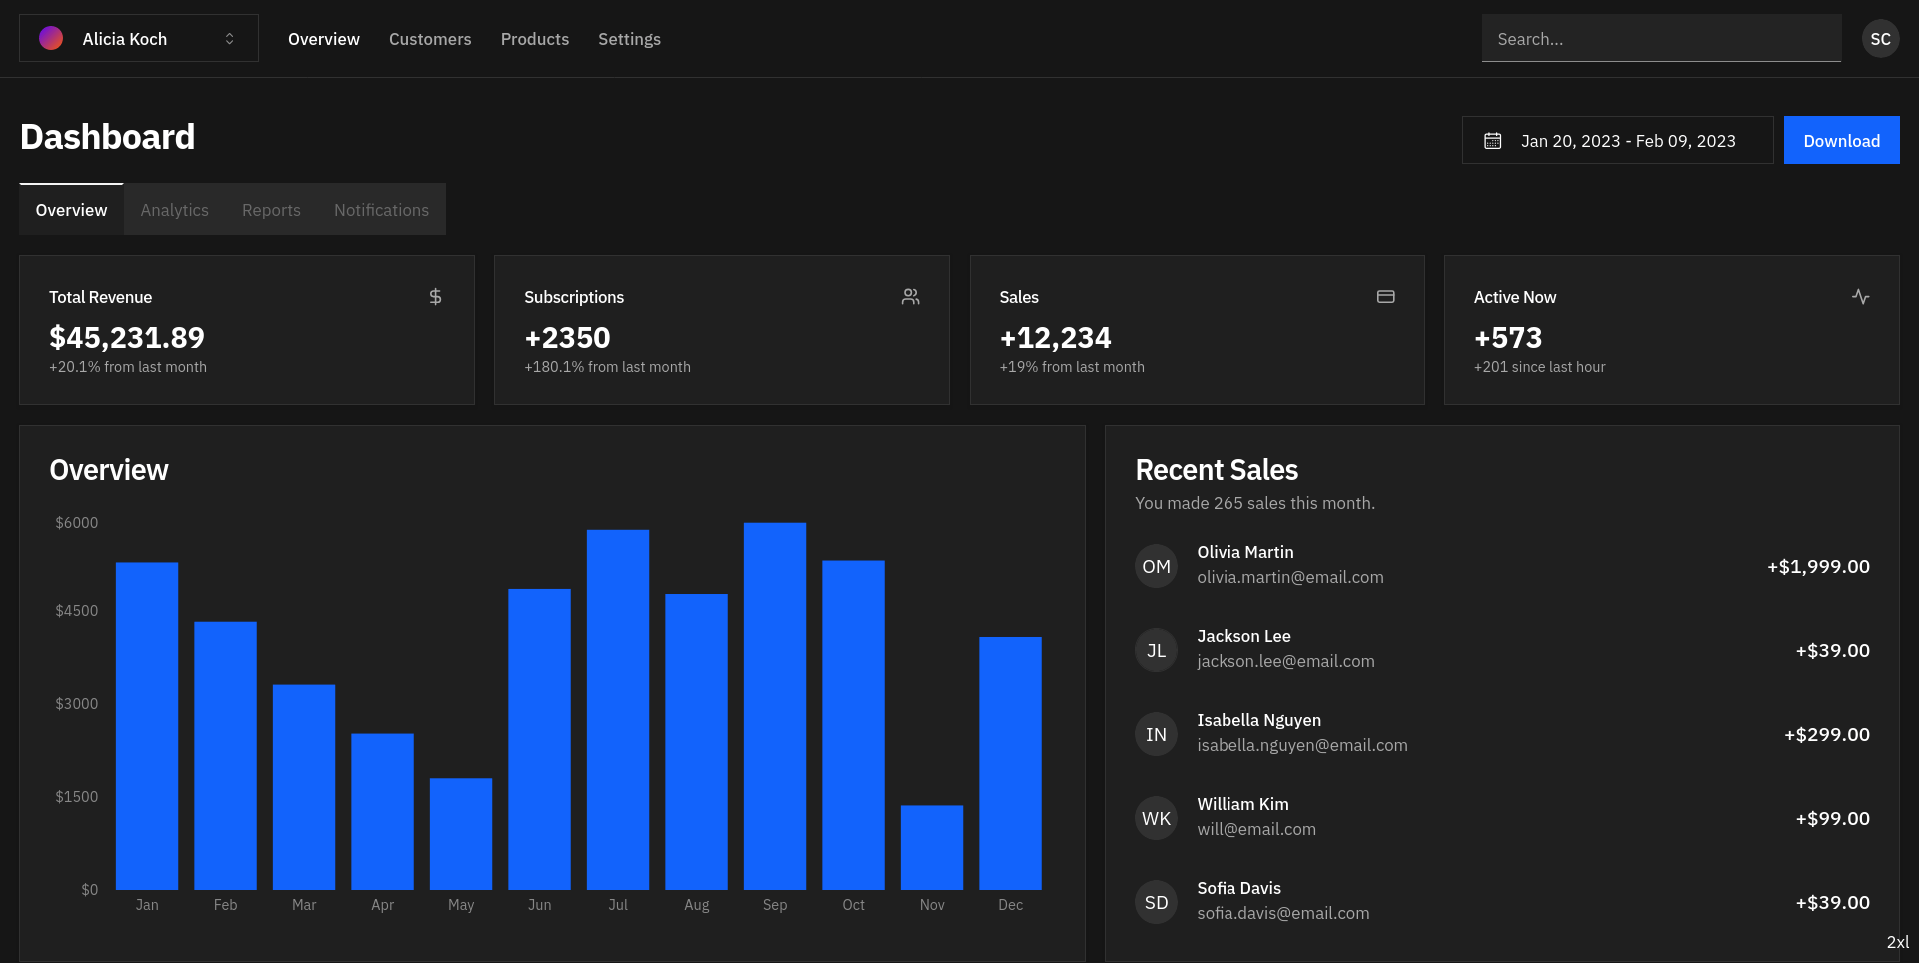The width and height of the screenshot is (1920, 963).
Task: Go to Overview in the top navigation
Action: coord(324,39)
